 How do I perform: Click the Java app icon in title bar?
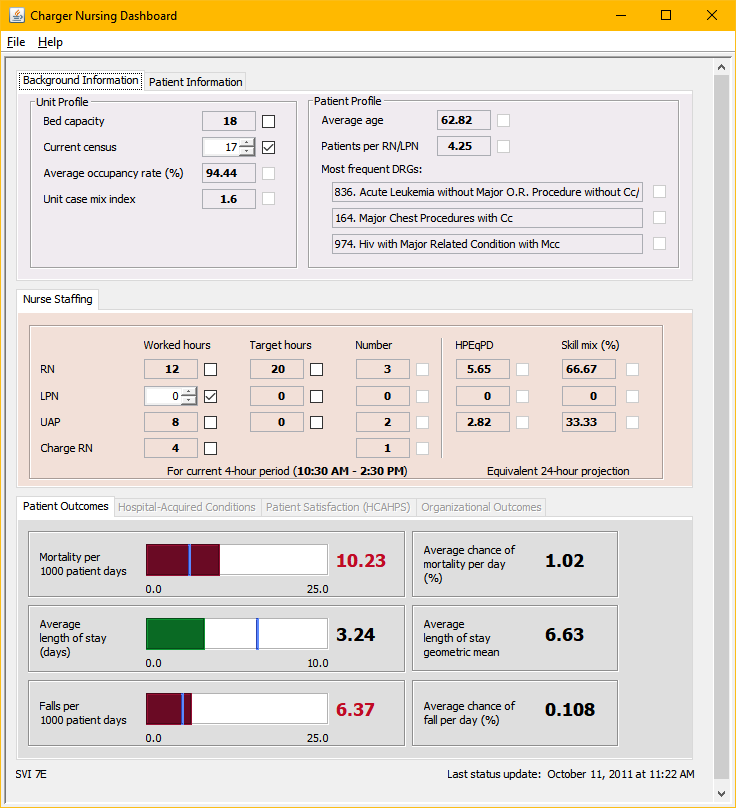point(16,16)
